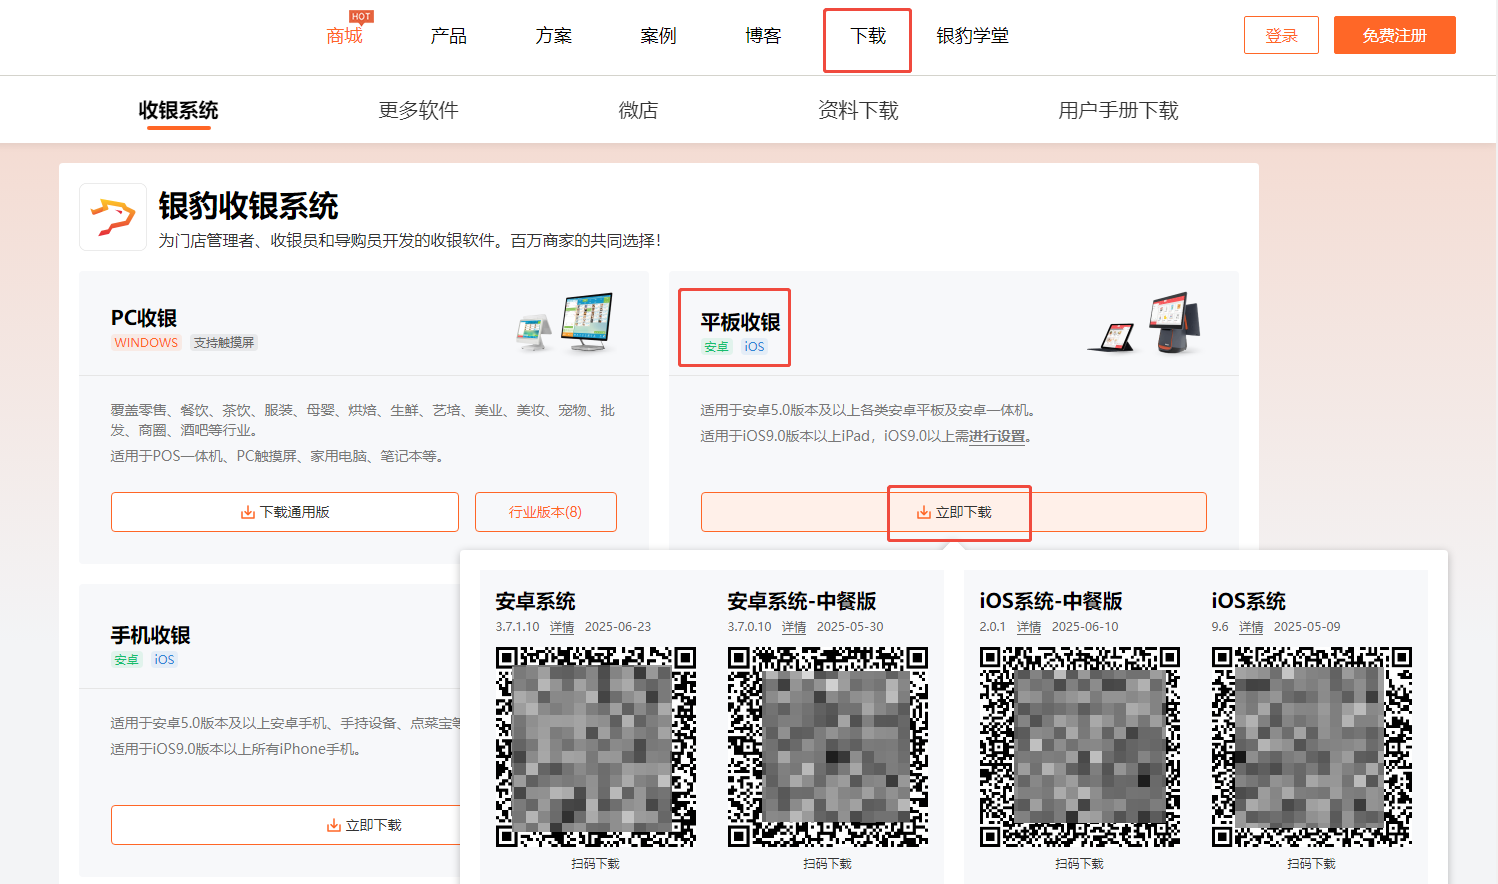Open the 产品 top menu
The width and height of the screenshot is (1498, 884).
tap(449, 36)
